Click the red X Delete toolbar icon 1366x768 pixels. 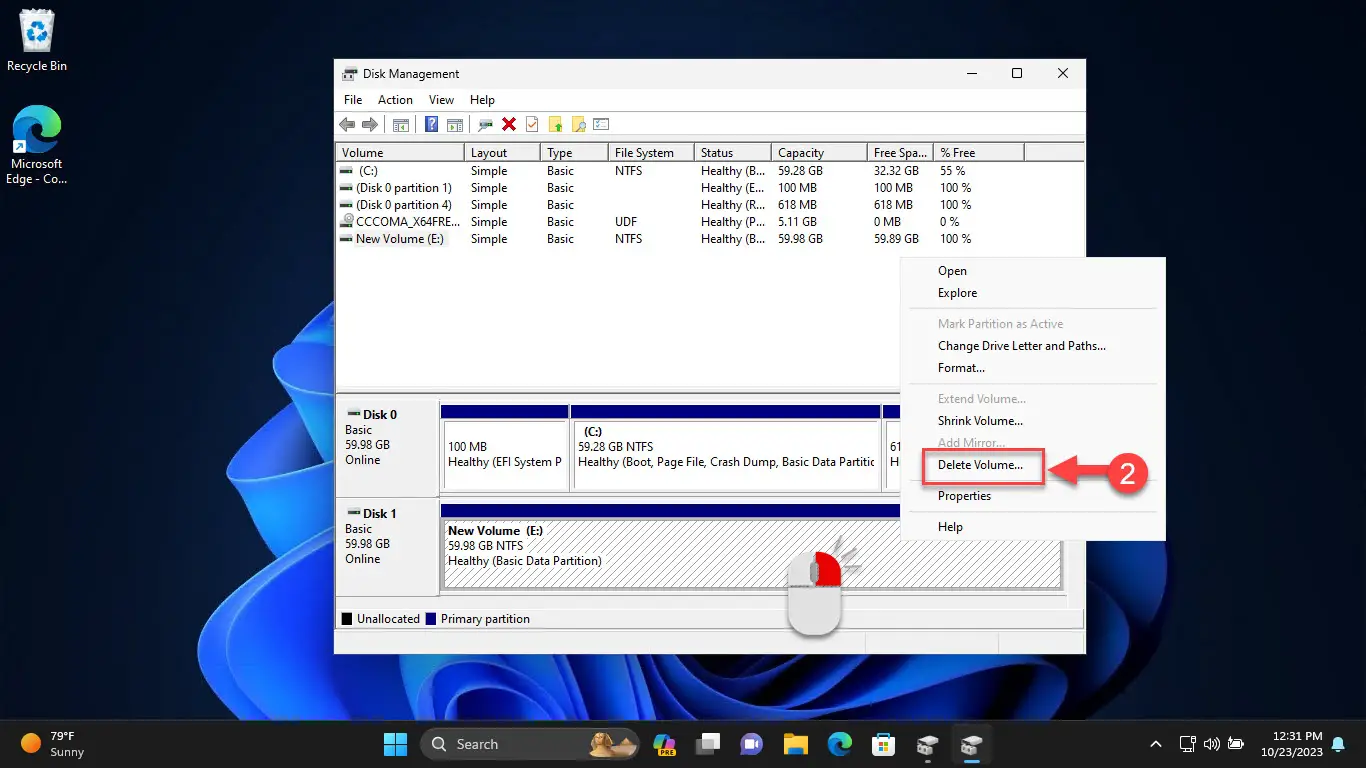(509, 125)
